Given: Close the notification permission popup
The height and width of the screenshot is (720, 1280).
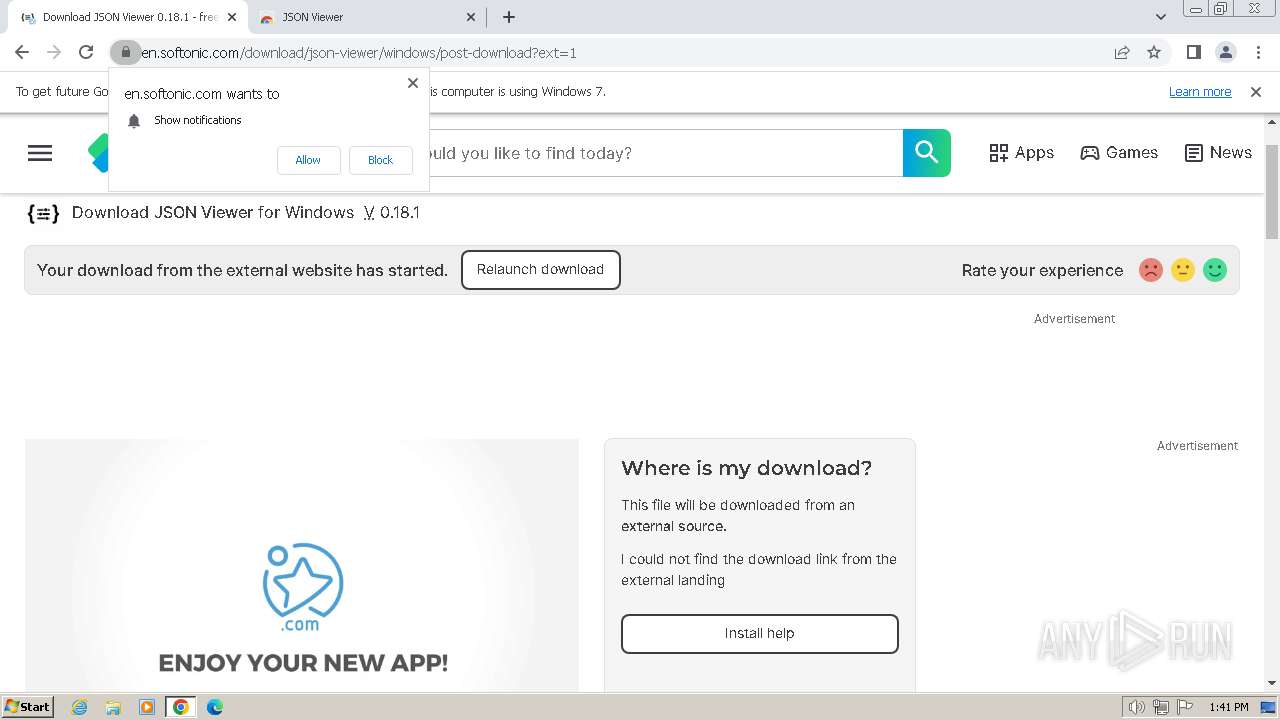Looking at the screenshot, I should [x=413, y=83].
